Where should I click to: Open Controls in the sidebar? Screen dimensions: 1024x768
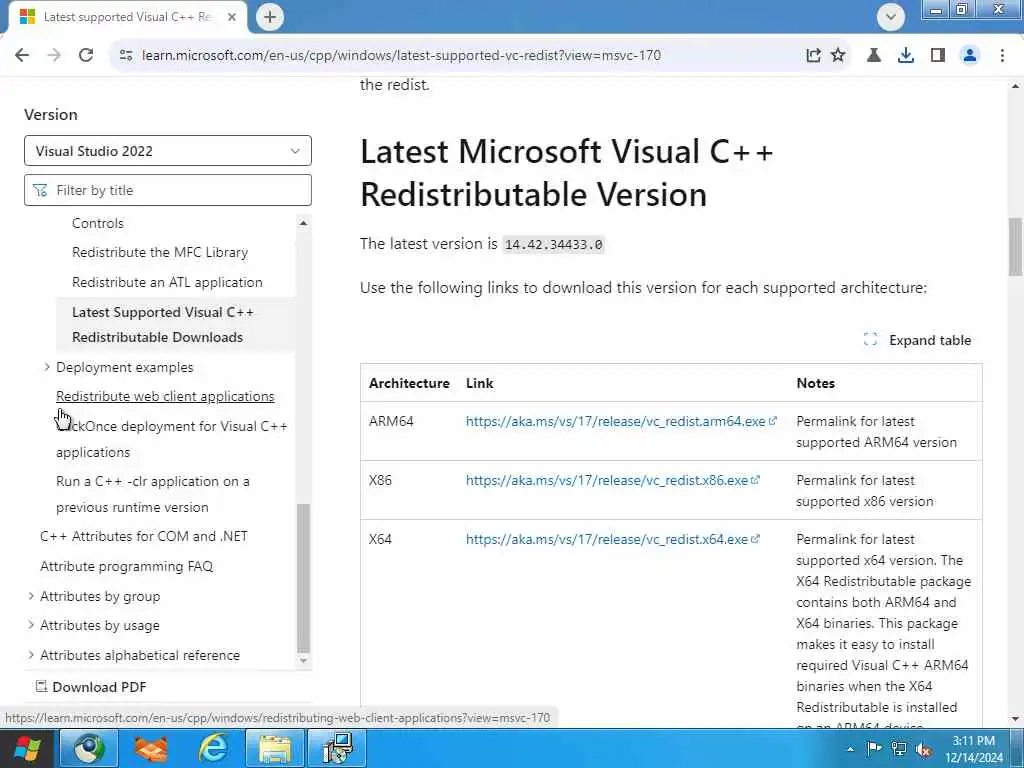pos(98,223)
